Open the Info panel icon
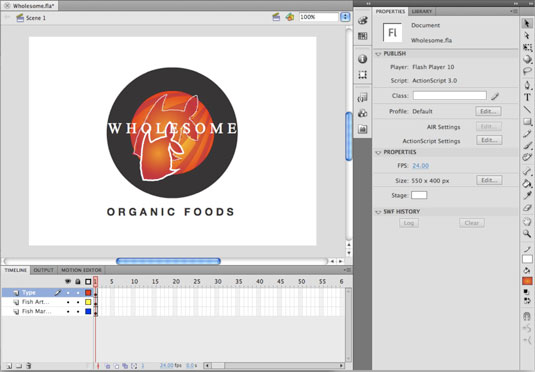Screen dimensions: 535x372 (x=362, y=59)
